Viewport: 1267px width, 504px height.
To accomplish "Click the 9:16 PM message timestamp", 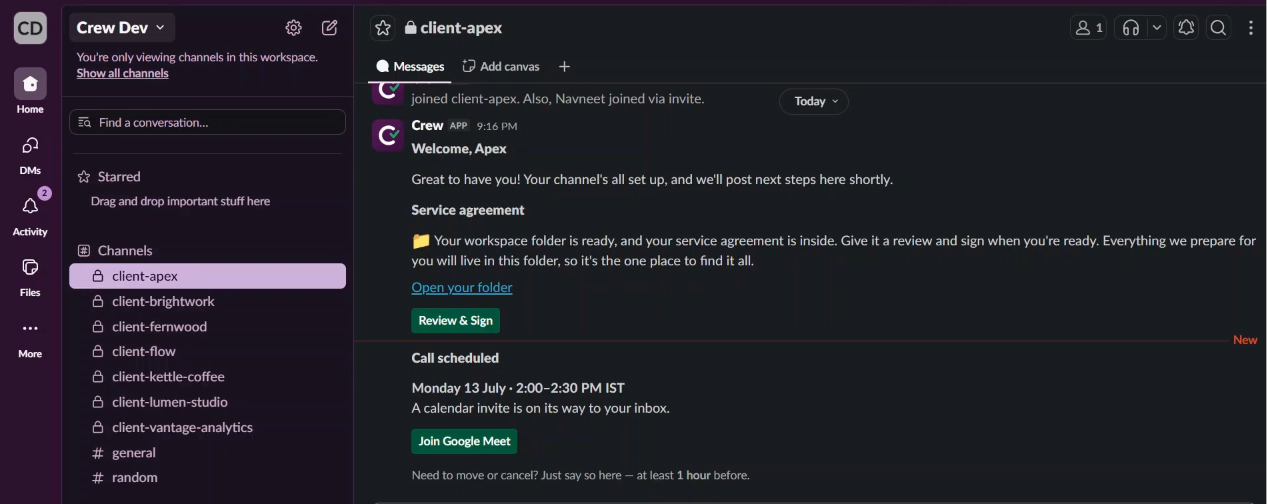I will 497,127.
